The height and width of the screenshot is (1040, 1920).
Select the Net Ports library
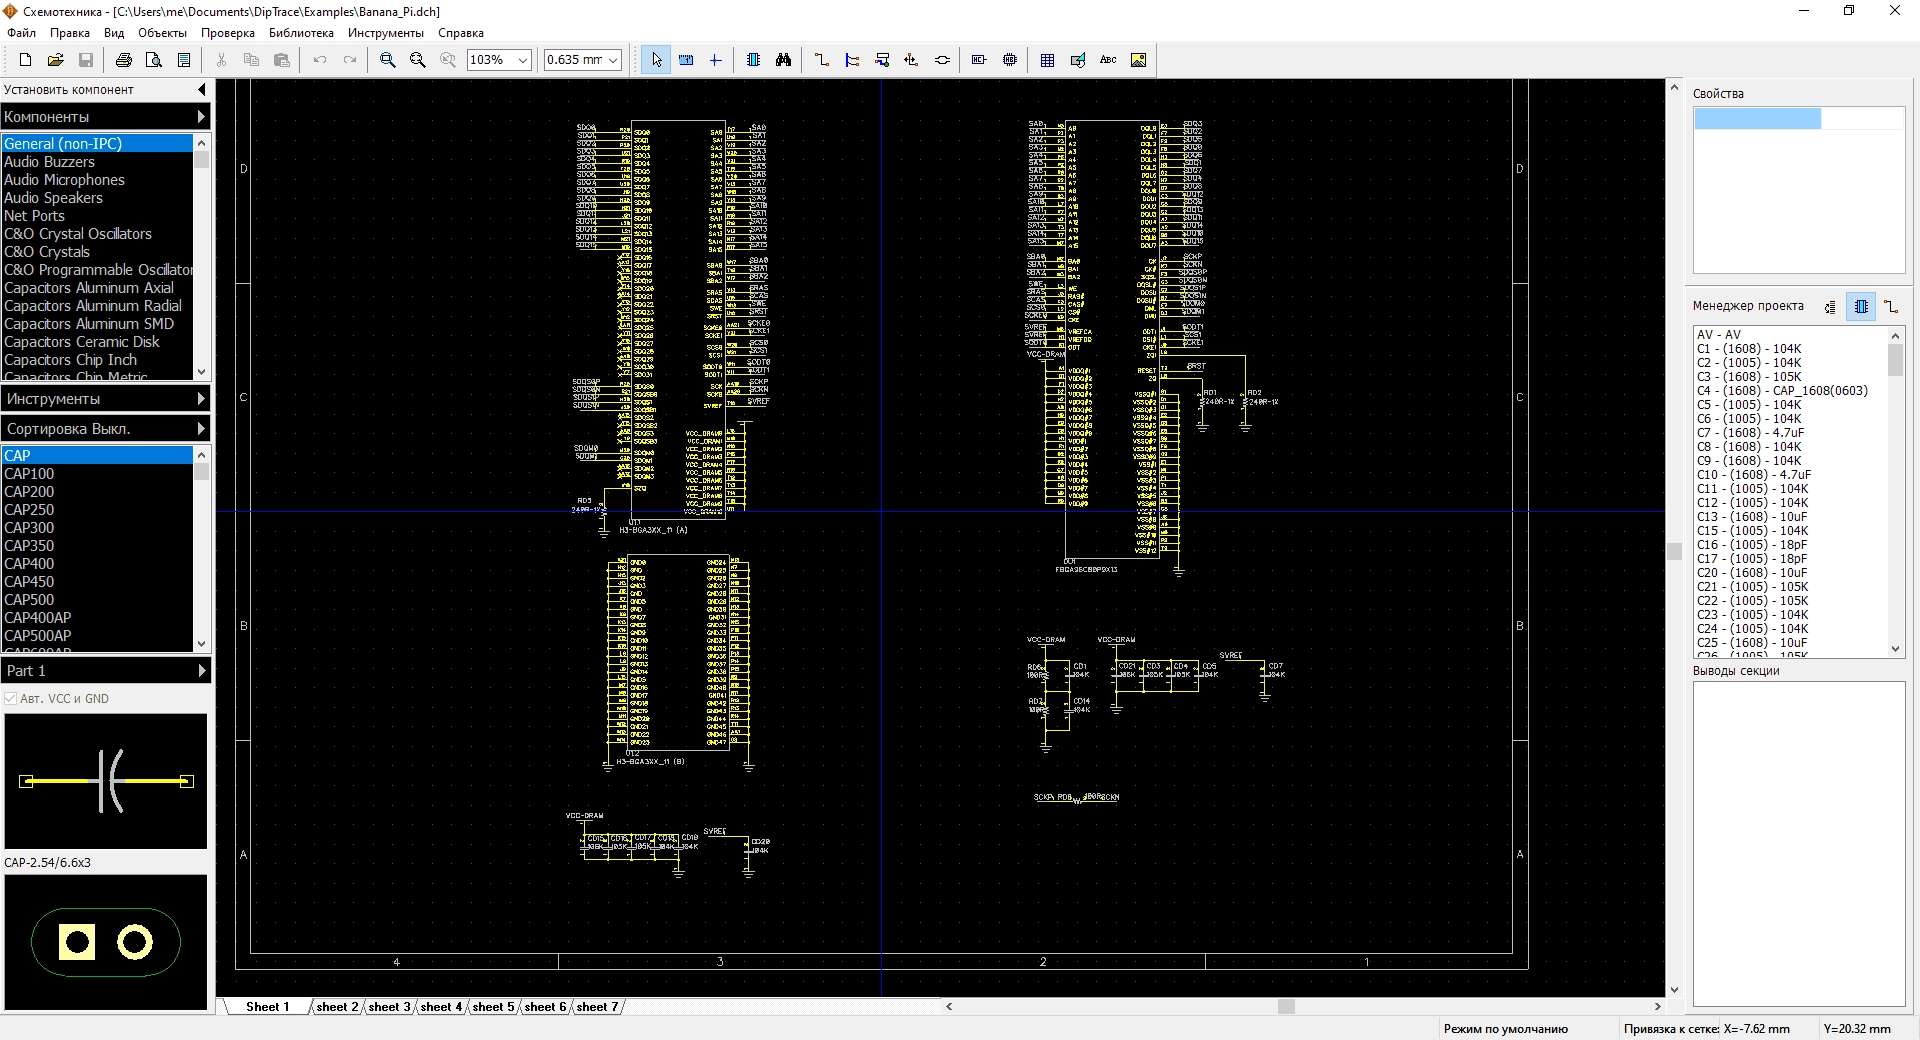click(x=97, y=216)
